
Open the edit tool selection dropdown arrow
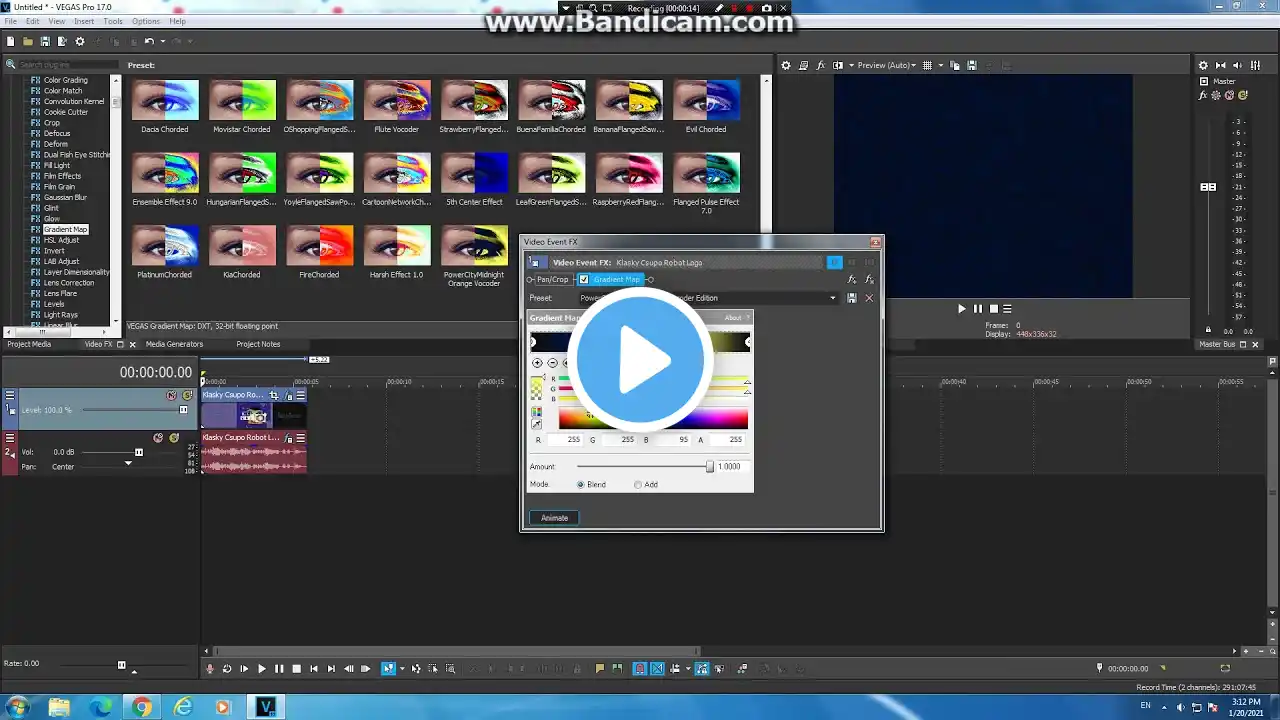pyautogui.click(x=400, y=669)
